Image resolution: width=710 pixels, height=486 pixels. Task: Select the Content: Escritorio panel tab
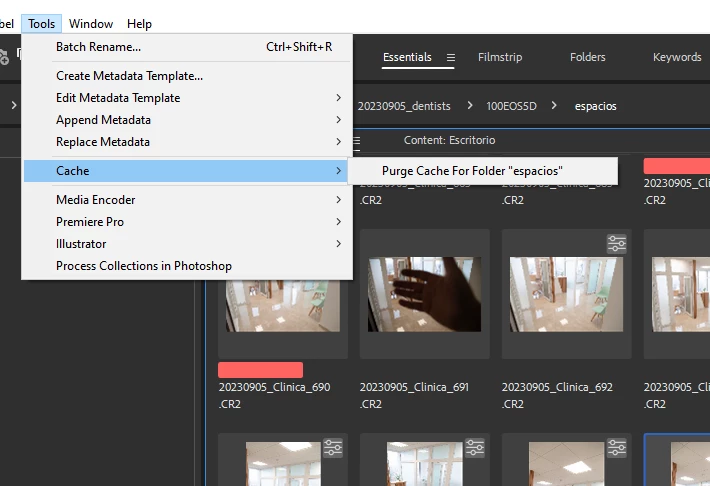[x=449, y=140]
